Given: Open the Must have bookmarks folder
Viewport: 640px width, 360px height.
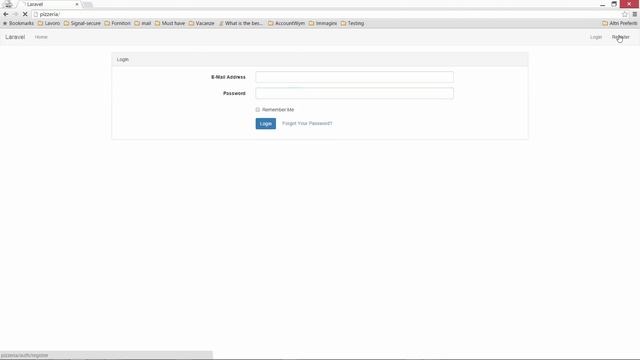Looking at the screenshot, I should click(x=170, y=23).
